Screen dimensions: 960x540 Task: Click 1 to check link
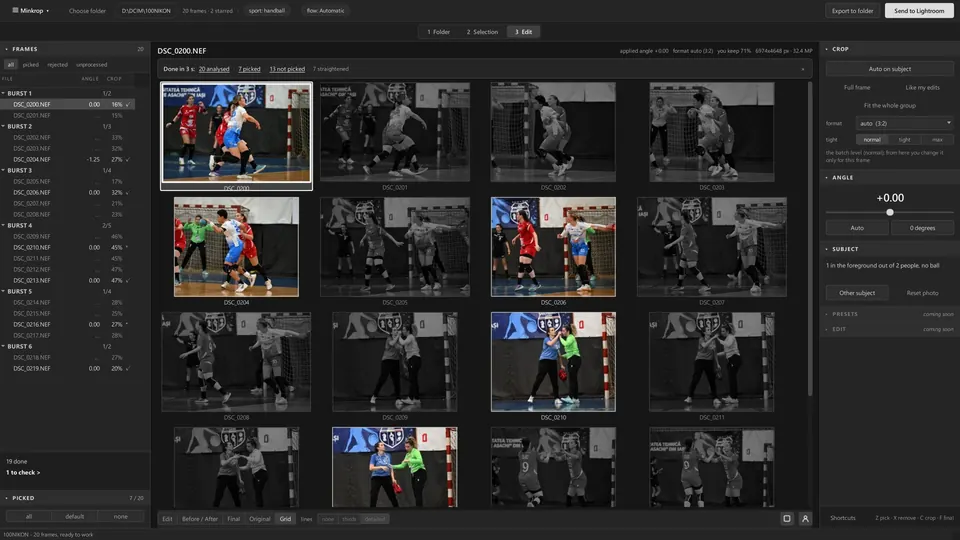[23, 473]
